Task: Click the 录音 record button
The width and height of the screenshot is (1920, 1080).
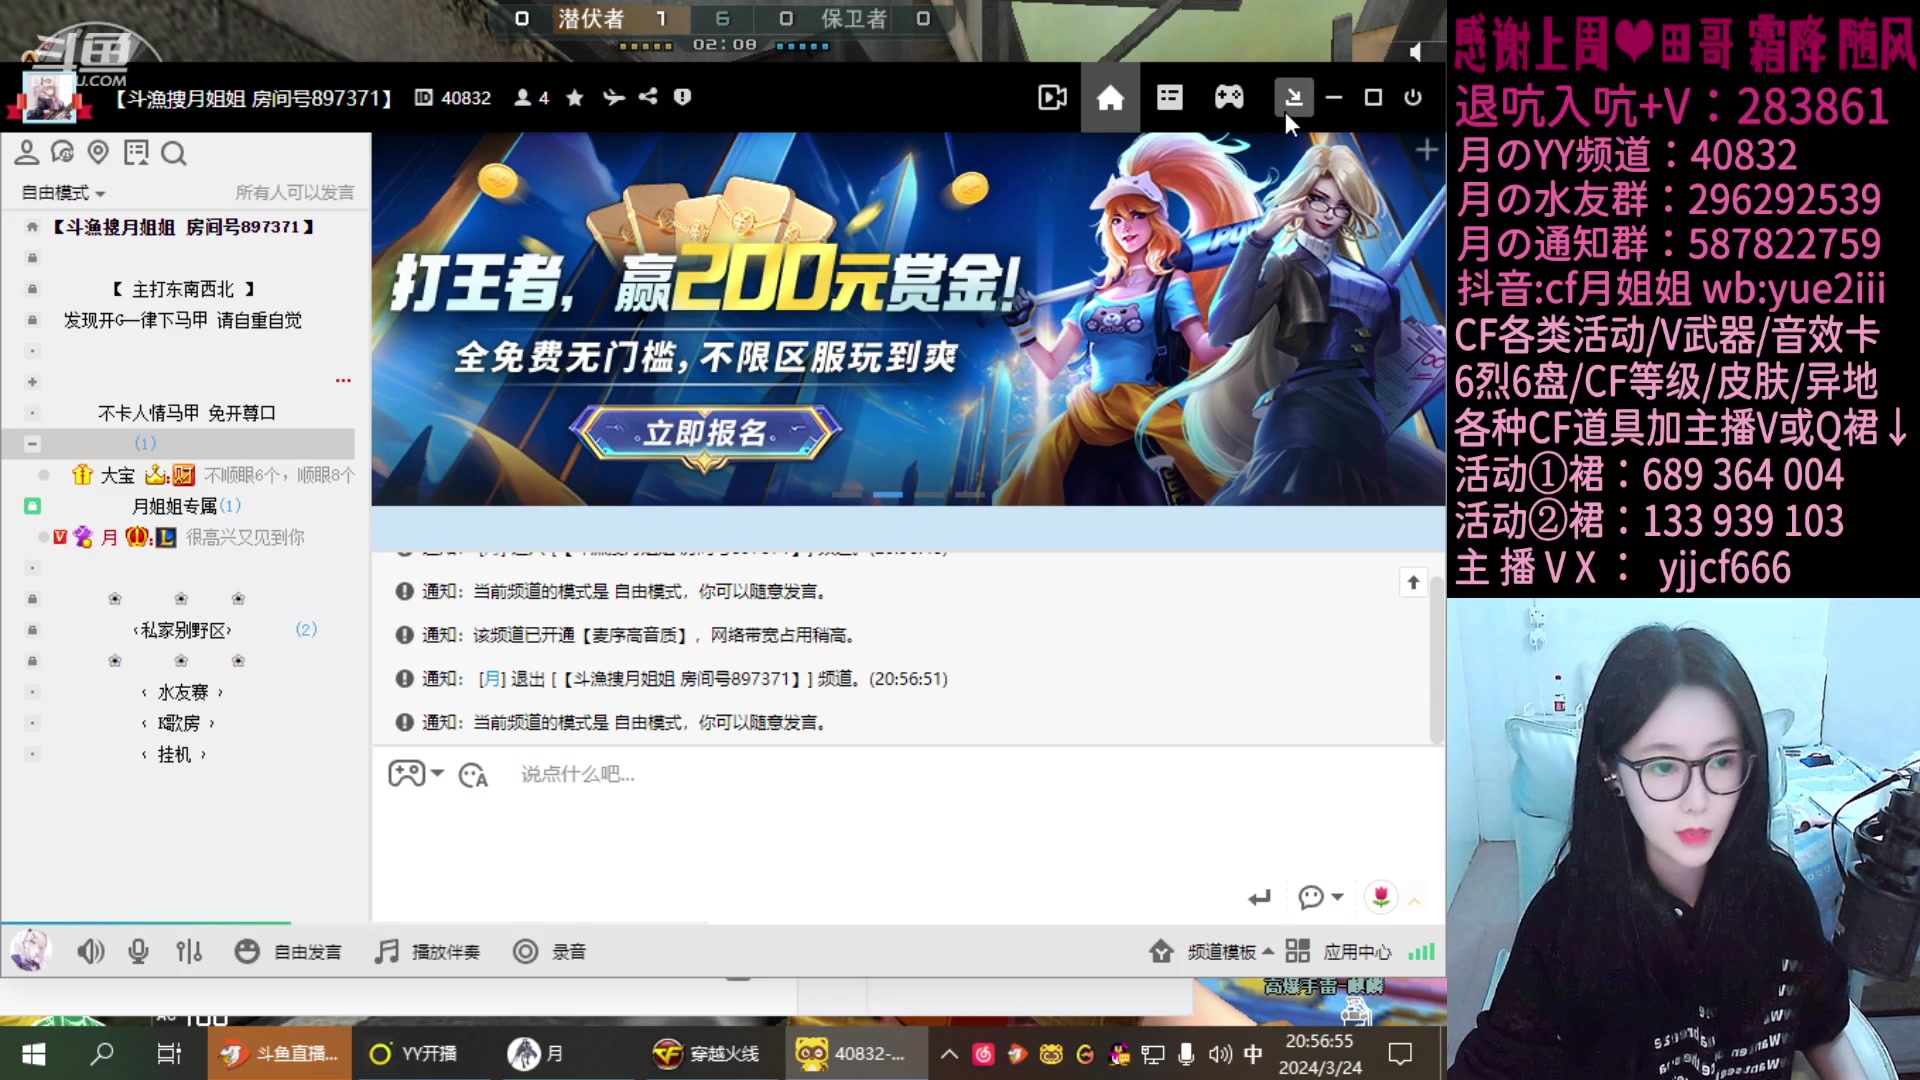Action: click(x=549, y=952)
